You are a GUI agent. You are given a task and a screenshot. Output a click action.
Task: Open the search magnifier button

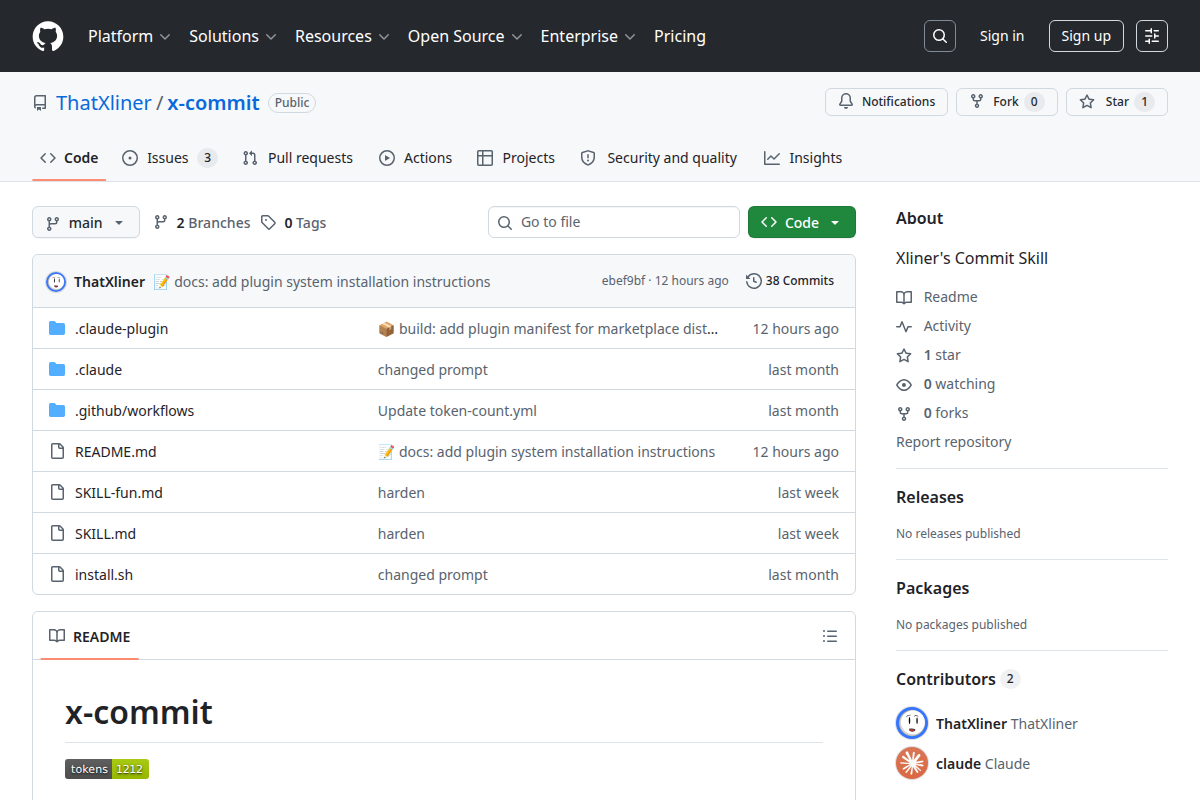click(x=939, y=36)
